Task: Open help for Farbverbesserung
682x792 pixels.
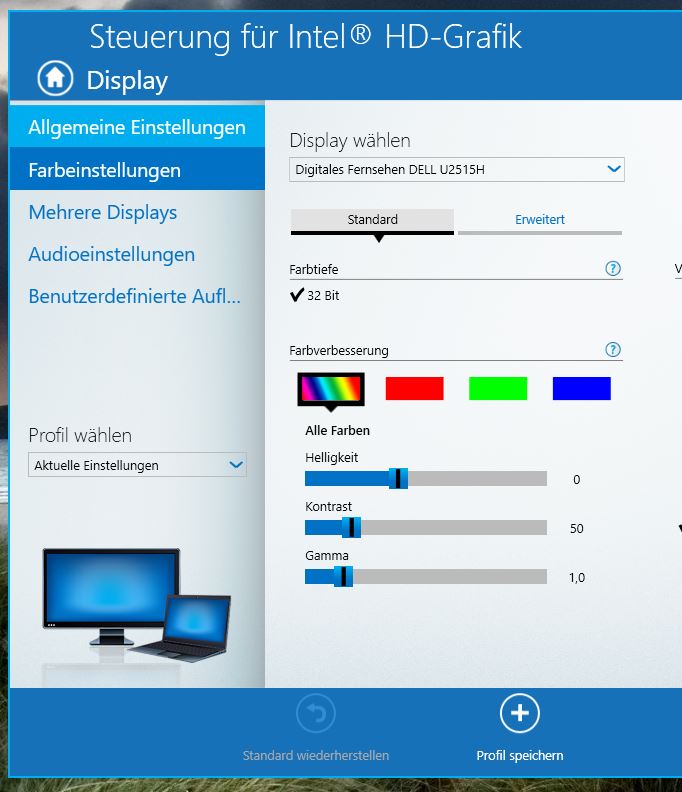Action: click(613, 350)
